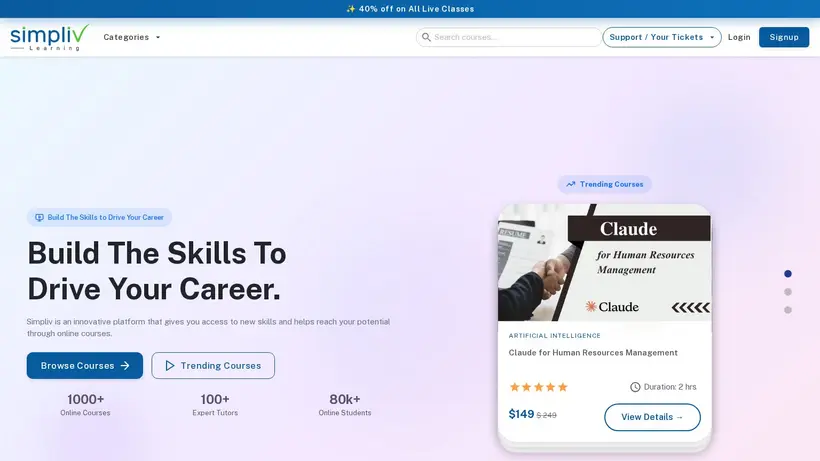820x461 pixels.
Task: Open the Categories dropdown menu
Action: point(132,37)
